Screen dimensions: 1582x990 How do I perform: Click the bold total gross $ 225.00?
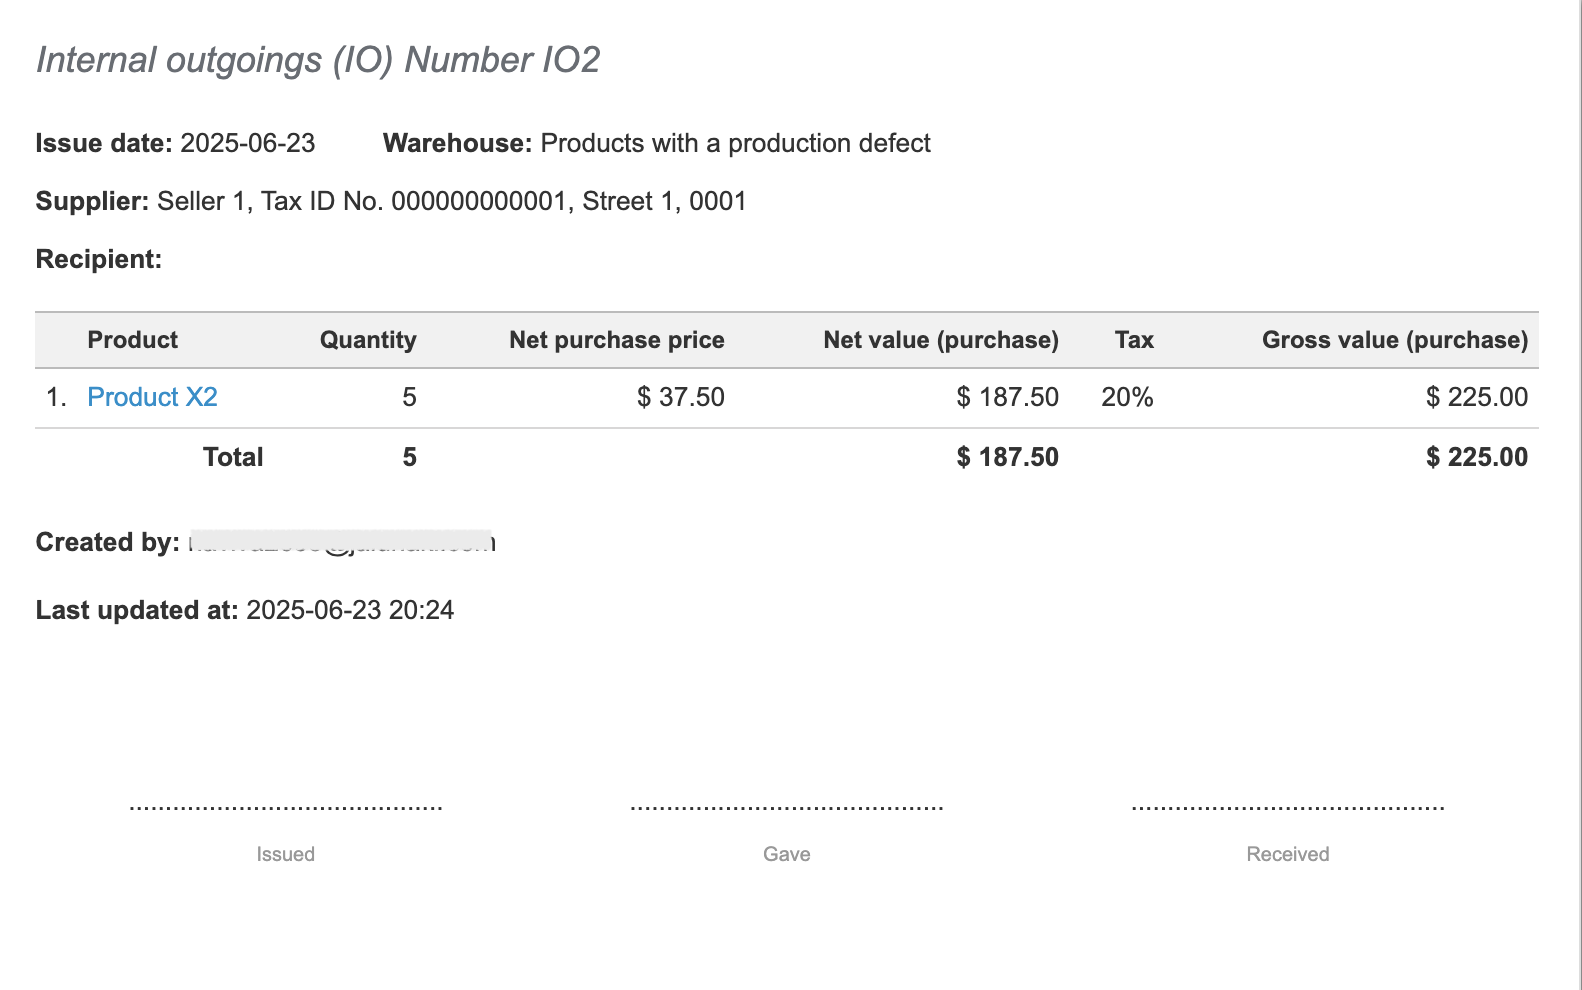(x=1476, y=457)
